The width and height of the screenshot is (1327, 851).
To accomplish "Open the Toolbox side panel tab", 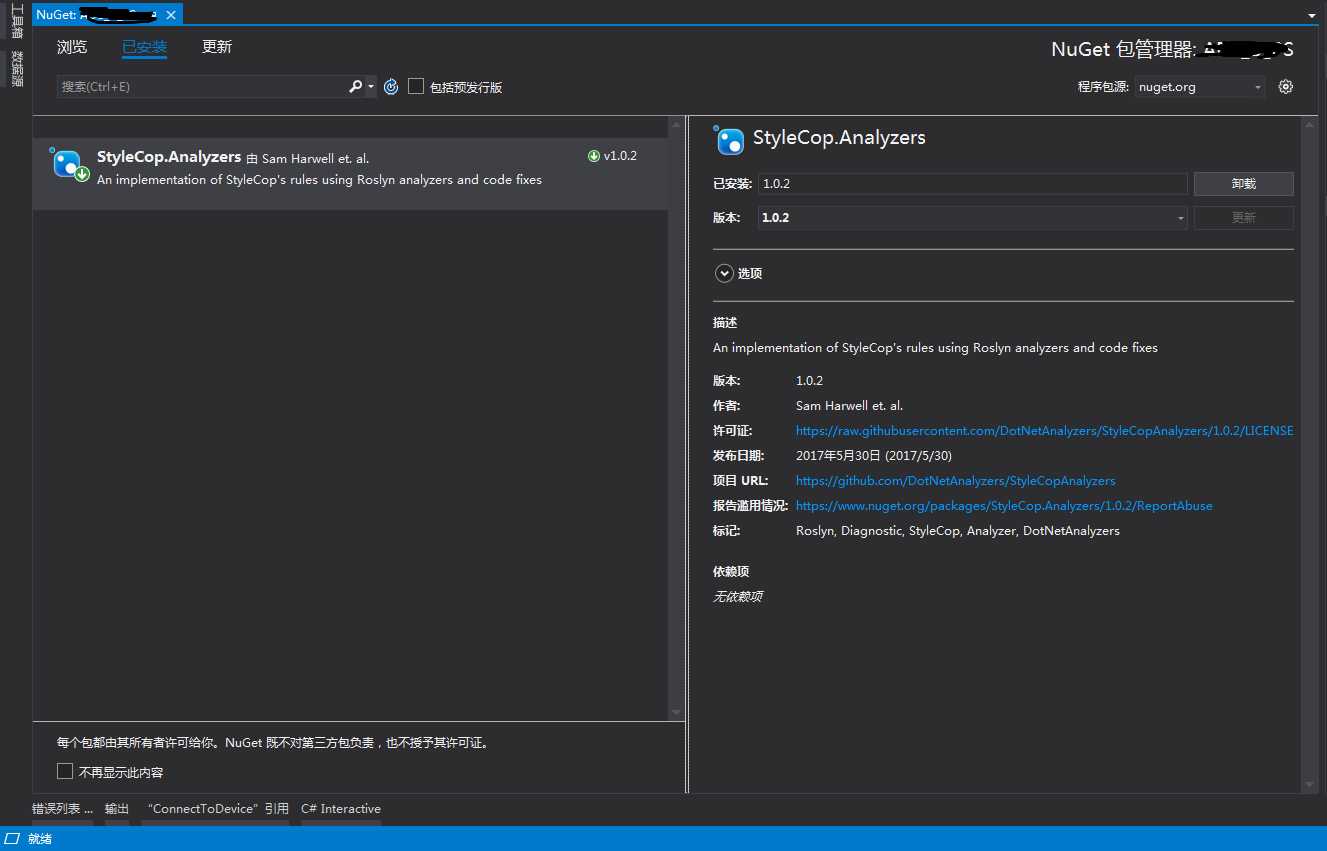I will coord(16,21).
